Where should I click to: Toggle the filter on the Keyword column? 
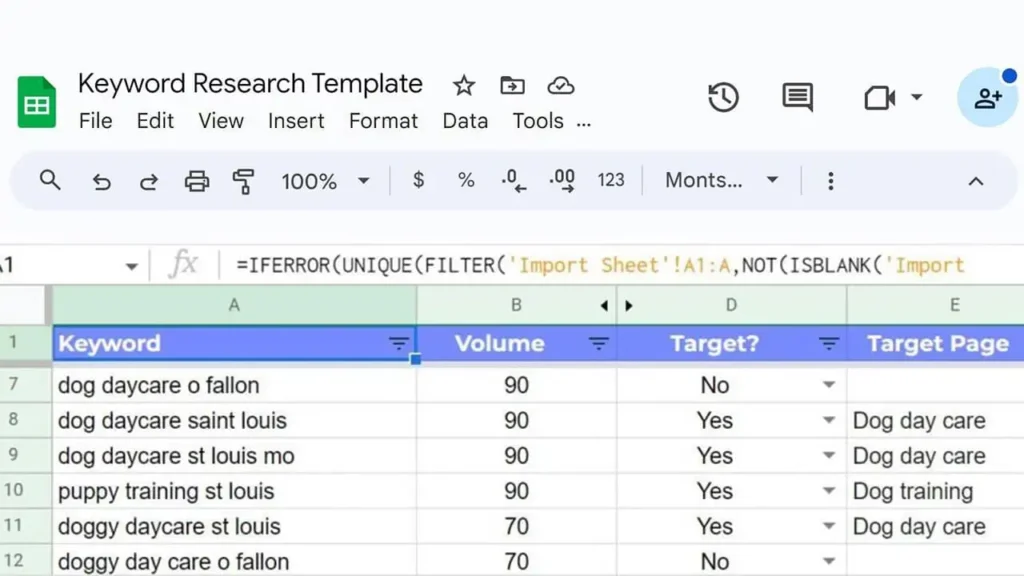[x=399, y=343]
